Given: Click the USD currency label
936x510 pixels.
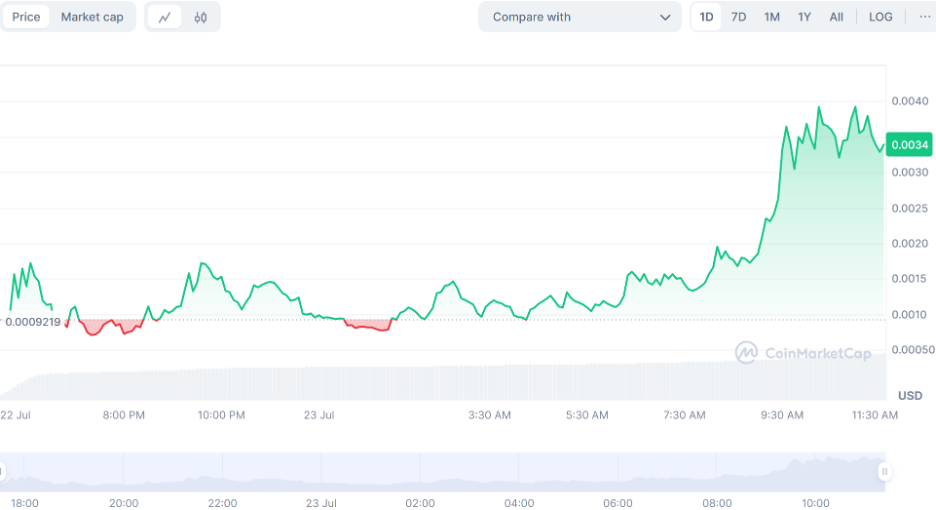Looking at the screenshot, I should tap(909, 395).
